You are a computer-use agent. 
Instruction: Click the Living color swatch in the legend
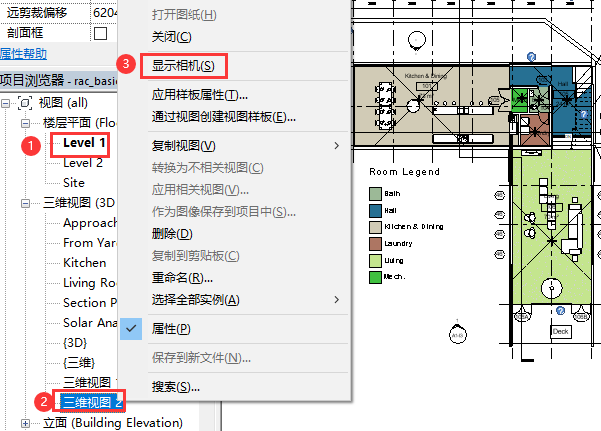click(375, 260)
